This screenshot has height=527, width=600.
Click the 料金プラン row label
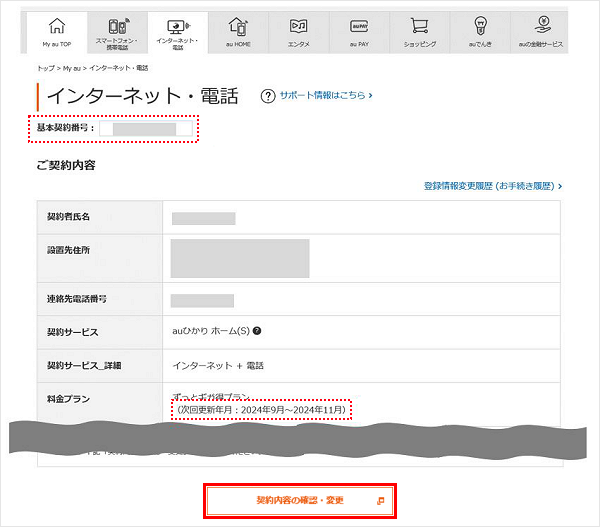pyautogui.click(x=68, y=399)
